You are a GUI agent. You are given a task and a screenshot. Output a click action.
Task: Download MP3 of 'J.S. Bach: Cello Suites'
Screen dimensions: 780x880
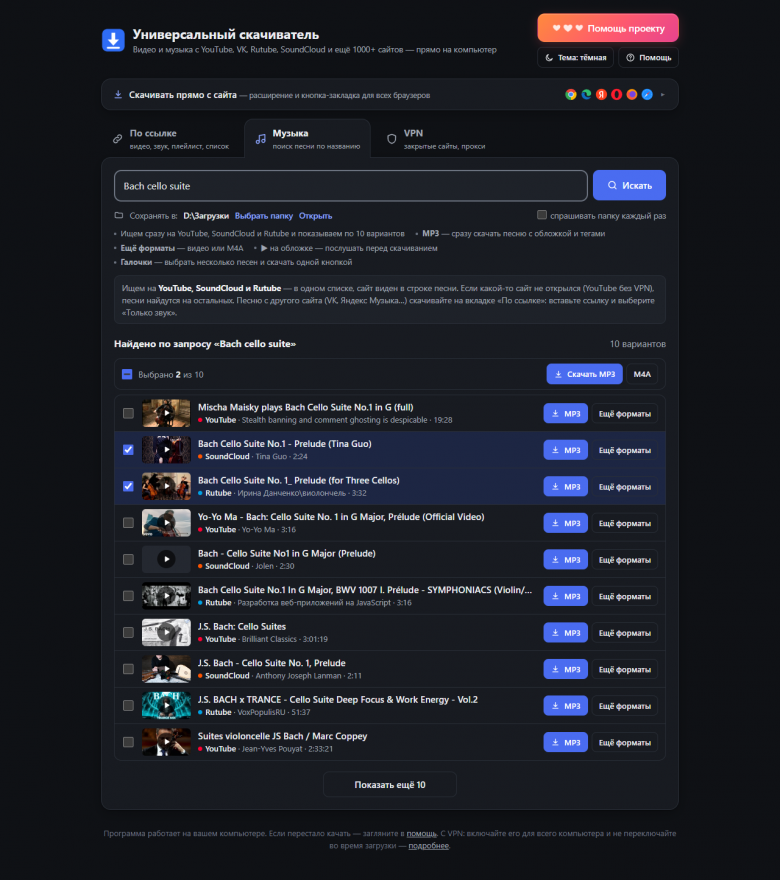566,632
